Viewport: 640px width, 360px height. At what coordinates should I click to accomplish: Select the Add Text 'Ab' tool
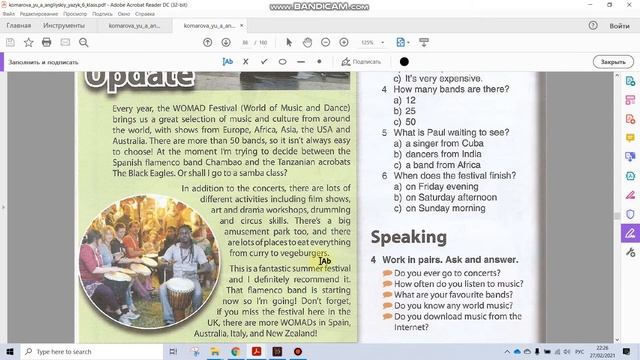coord(227,62)
